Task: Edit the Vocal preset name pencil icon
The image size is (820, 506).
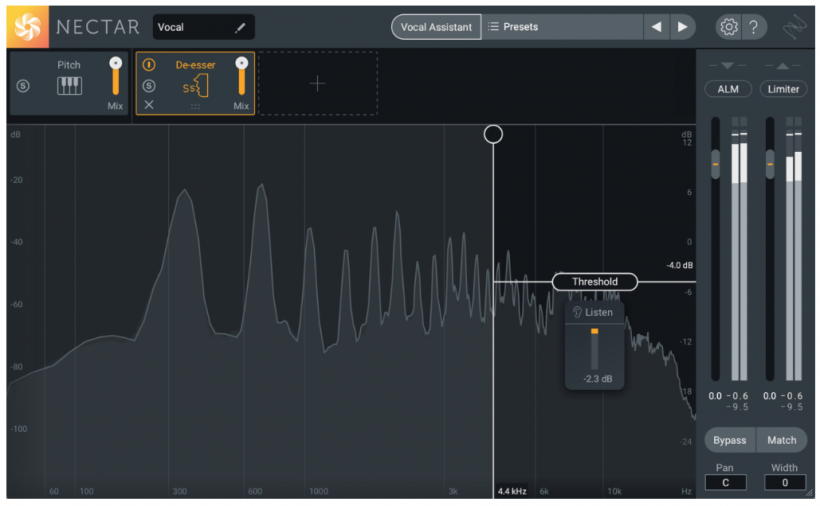Action: coord(240,28)
